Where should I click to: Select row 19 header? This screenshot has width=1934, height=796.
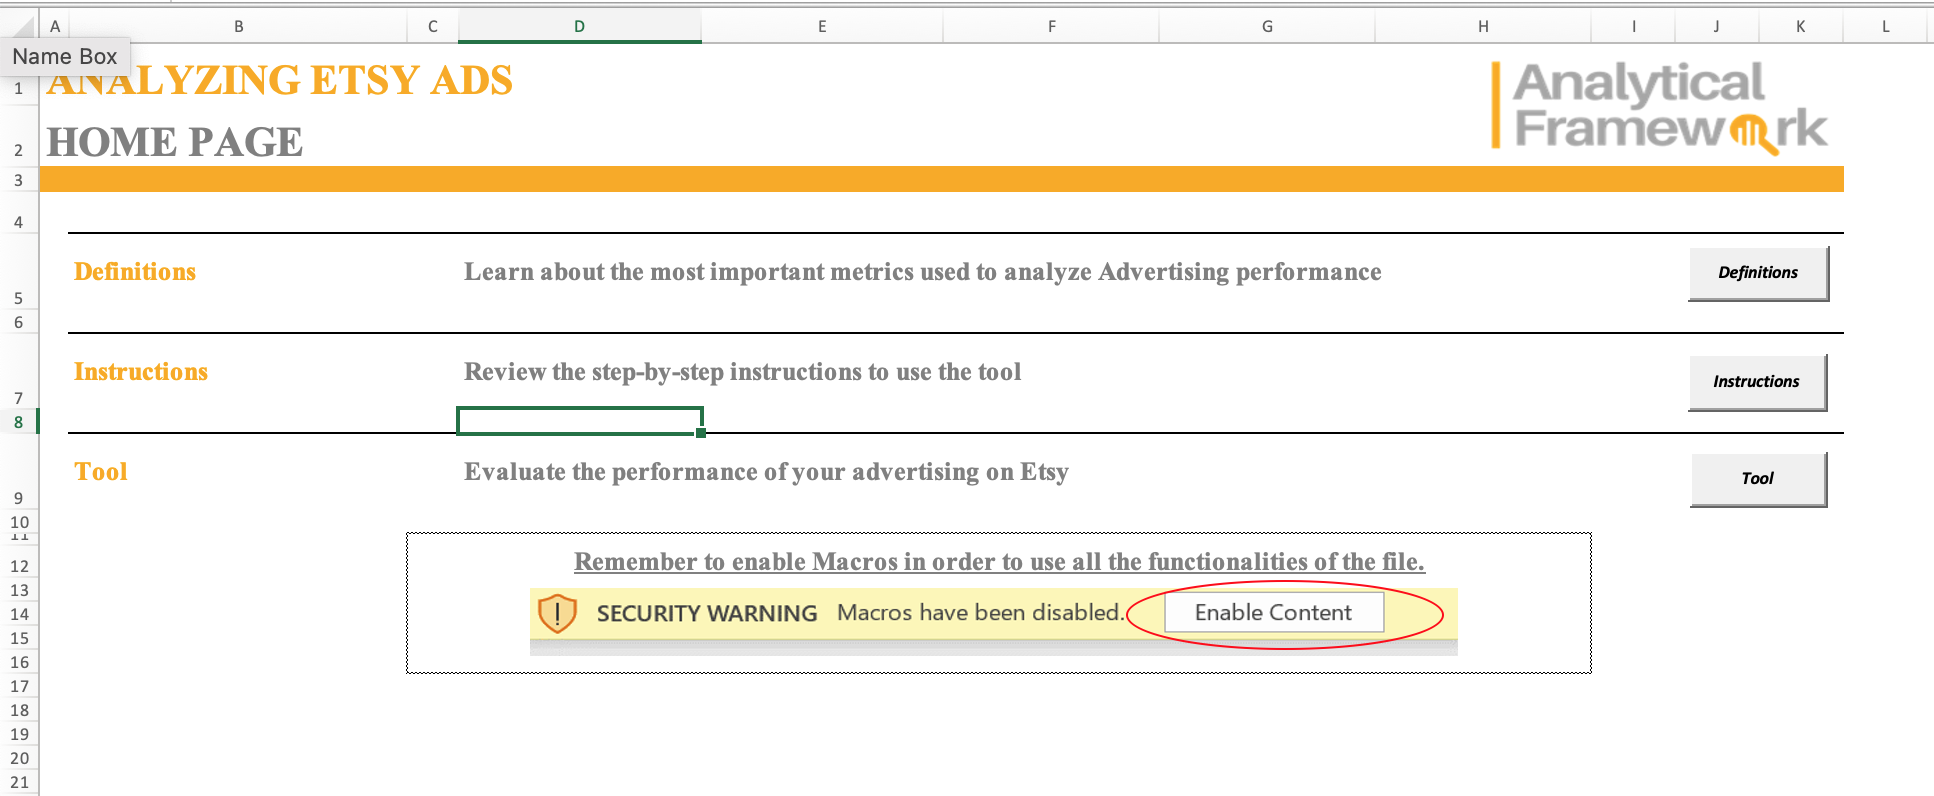19,734
